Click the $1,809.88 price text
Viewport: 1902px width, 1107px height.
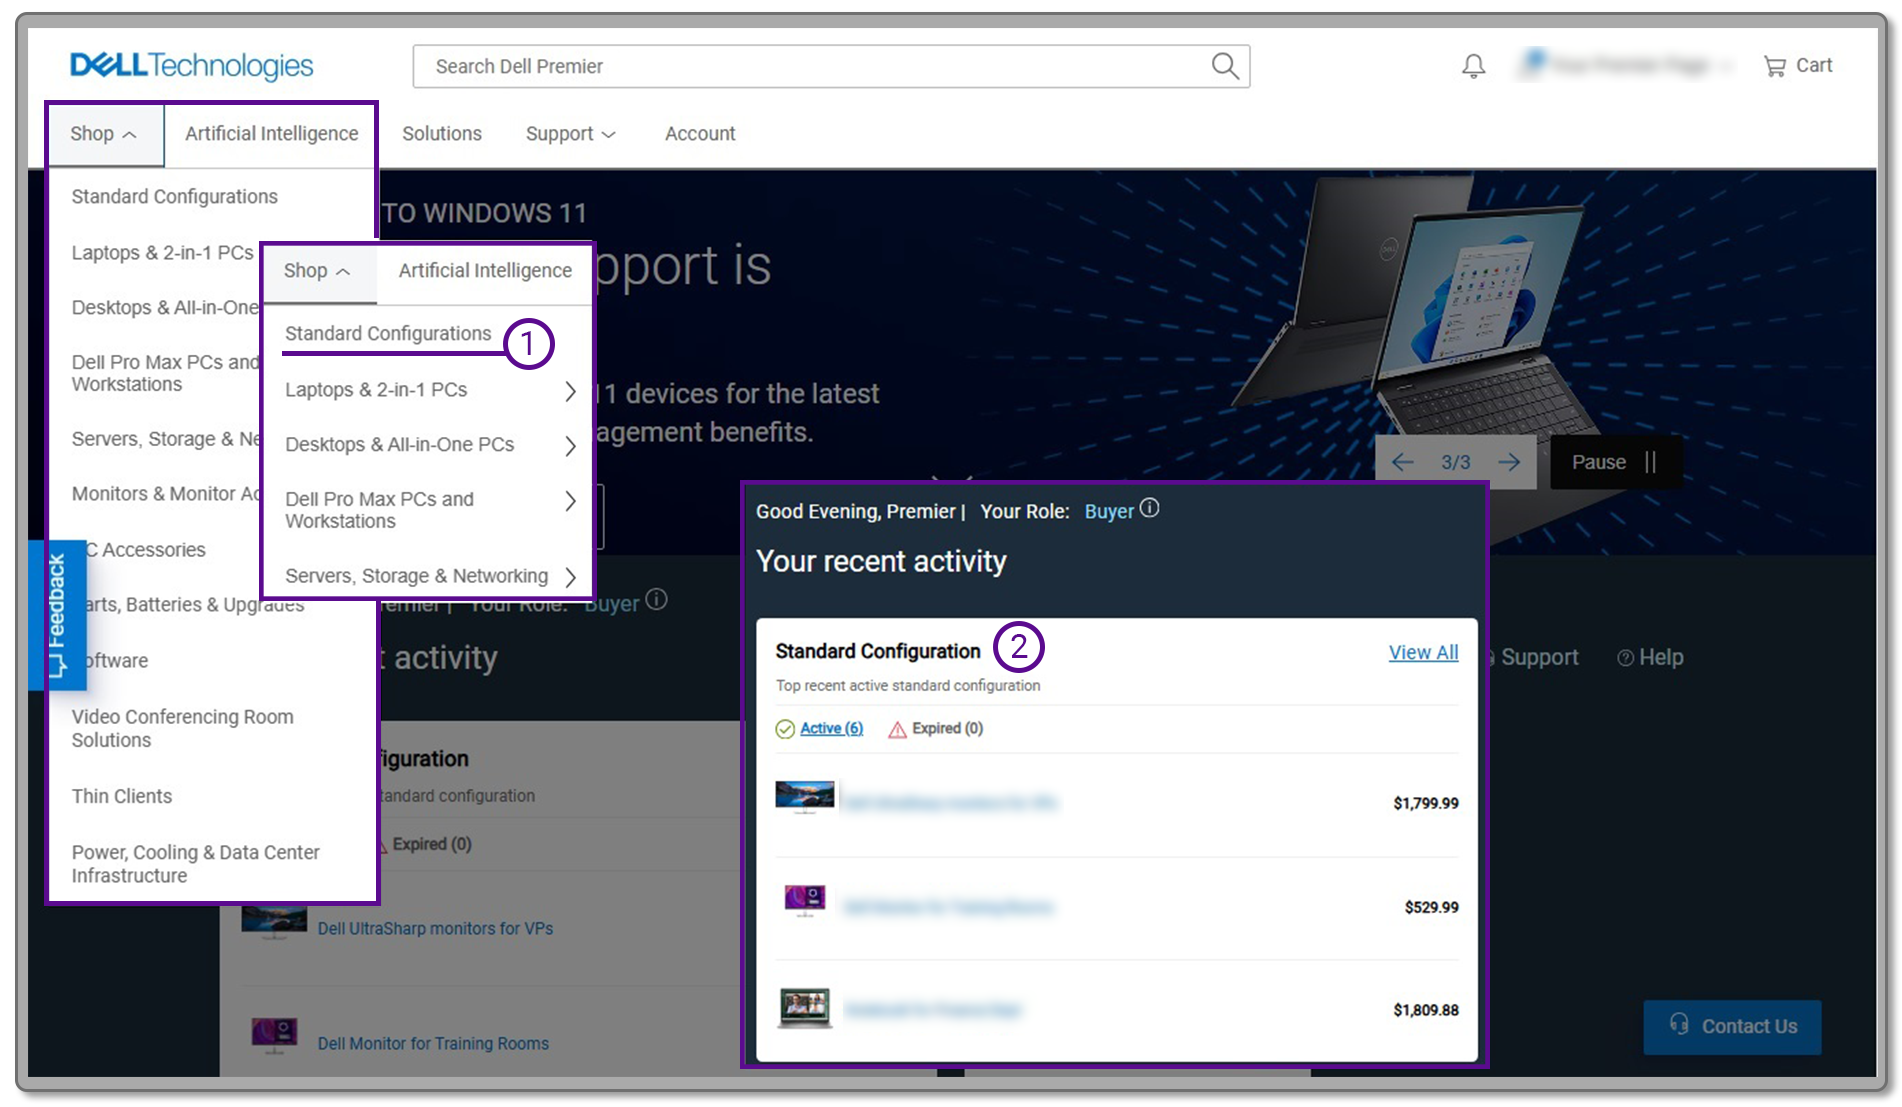tap(1426, 1010)
